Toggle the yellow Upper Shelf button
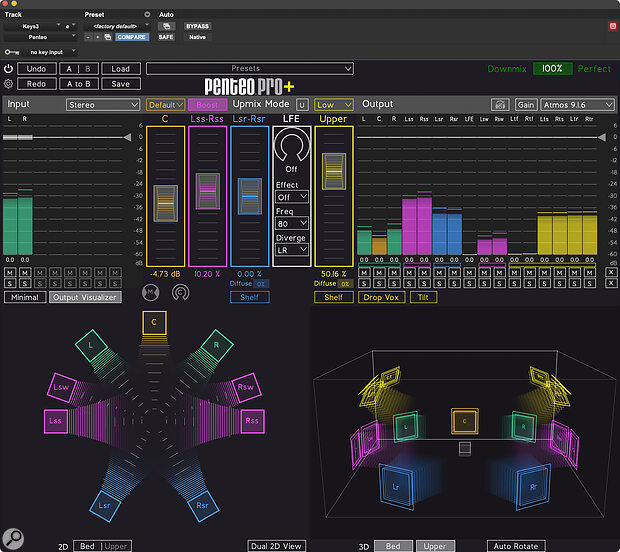The image size is (620, 552). point(334,297)
